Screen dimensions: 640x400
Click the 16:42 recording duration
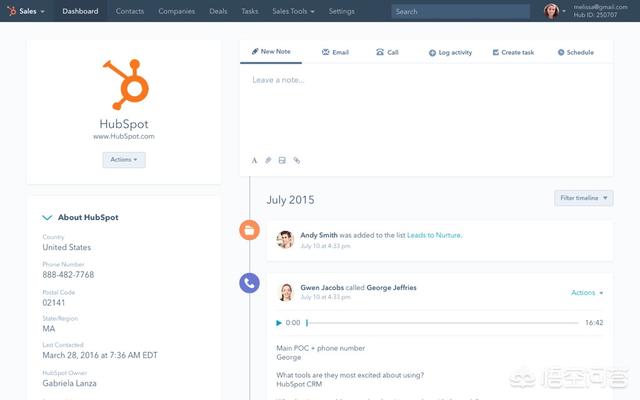coord(594,323)
